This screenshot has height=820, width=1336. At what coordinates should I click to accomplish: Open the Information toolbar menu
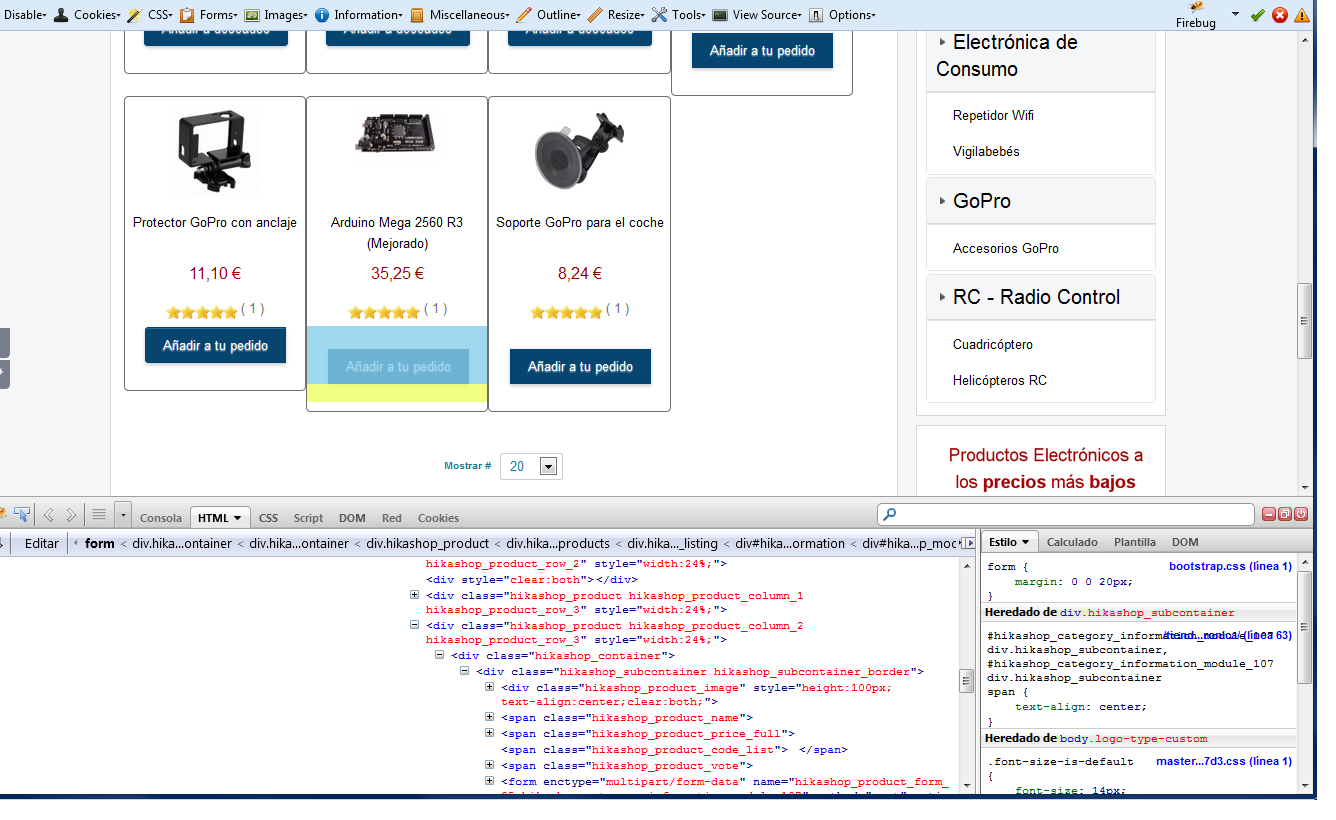(359, 15)
